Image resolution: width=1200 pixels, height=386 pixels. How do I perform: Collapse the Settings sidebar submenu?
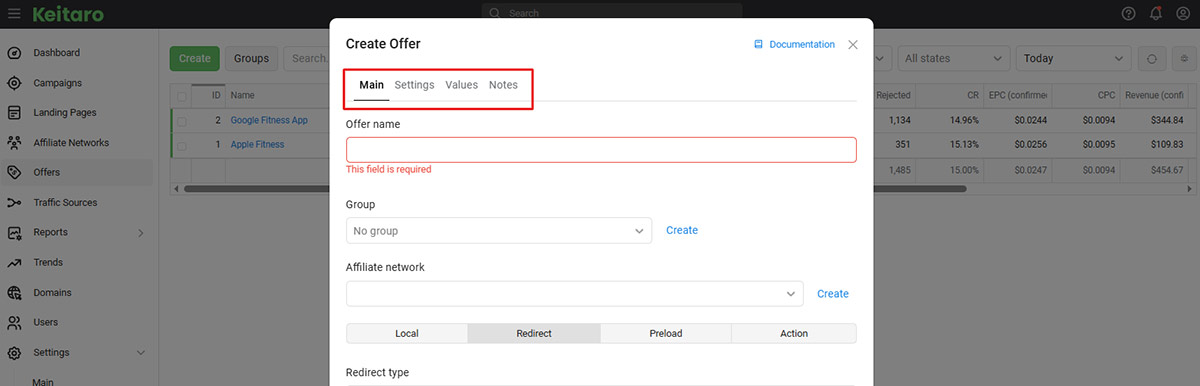pos(140,353)
